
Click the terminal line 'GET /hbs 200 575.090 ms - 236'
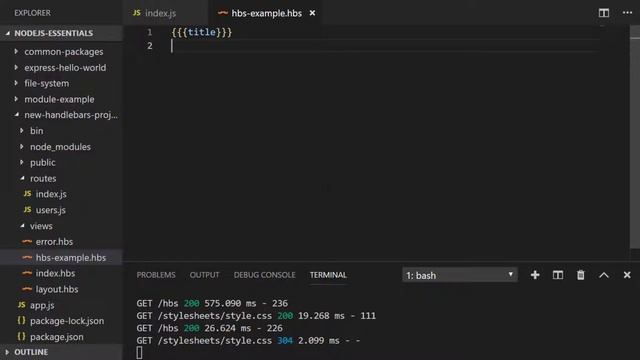coord(212,303)
